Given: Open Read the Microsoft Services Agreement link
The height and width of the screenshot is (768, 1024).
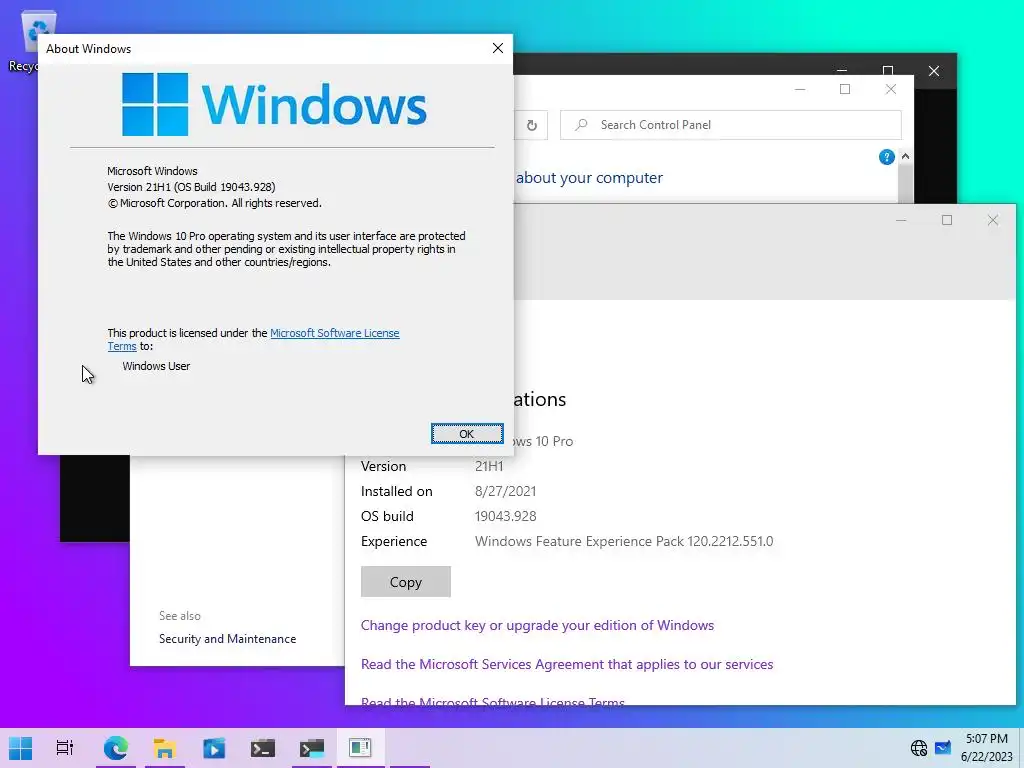Looking at the screenshot, I should [x=567, y=664].
